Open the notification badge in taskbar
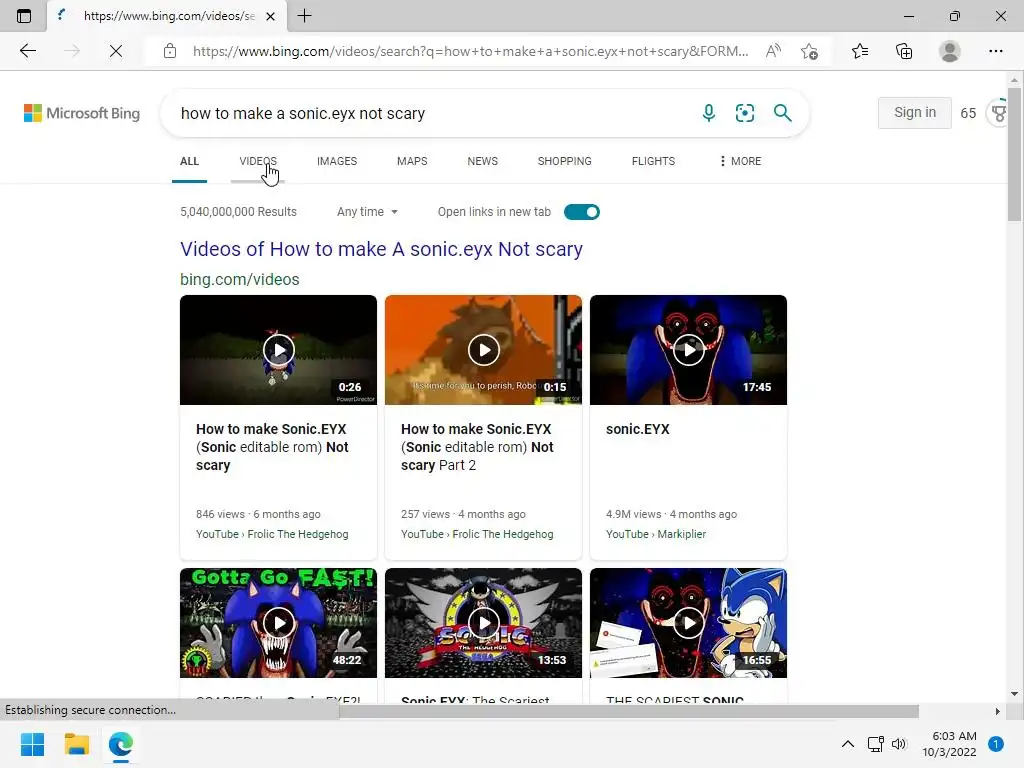 995,744
